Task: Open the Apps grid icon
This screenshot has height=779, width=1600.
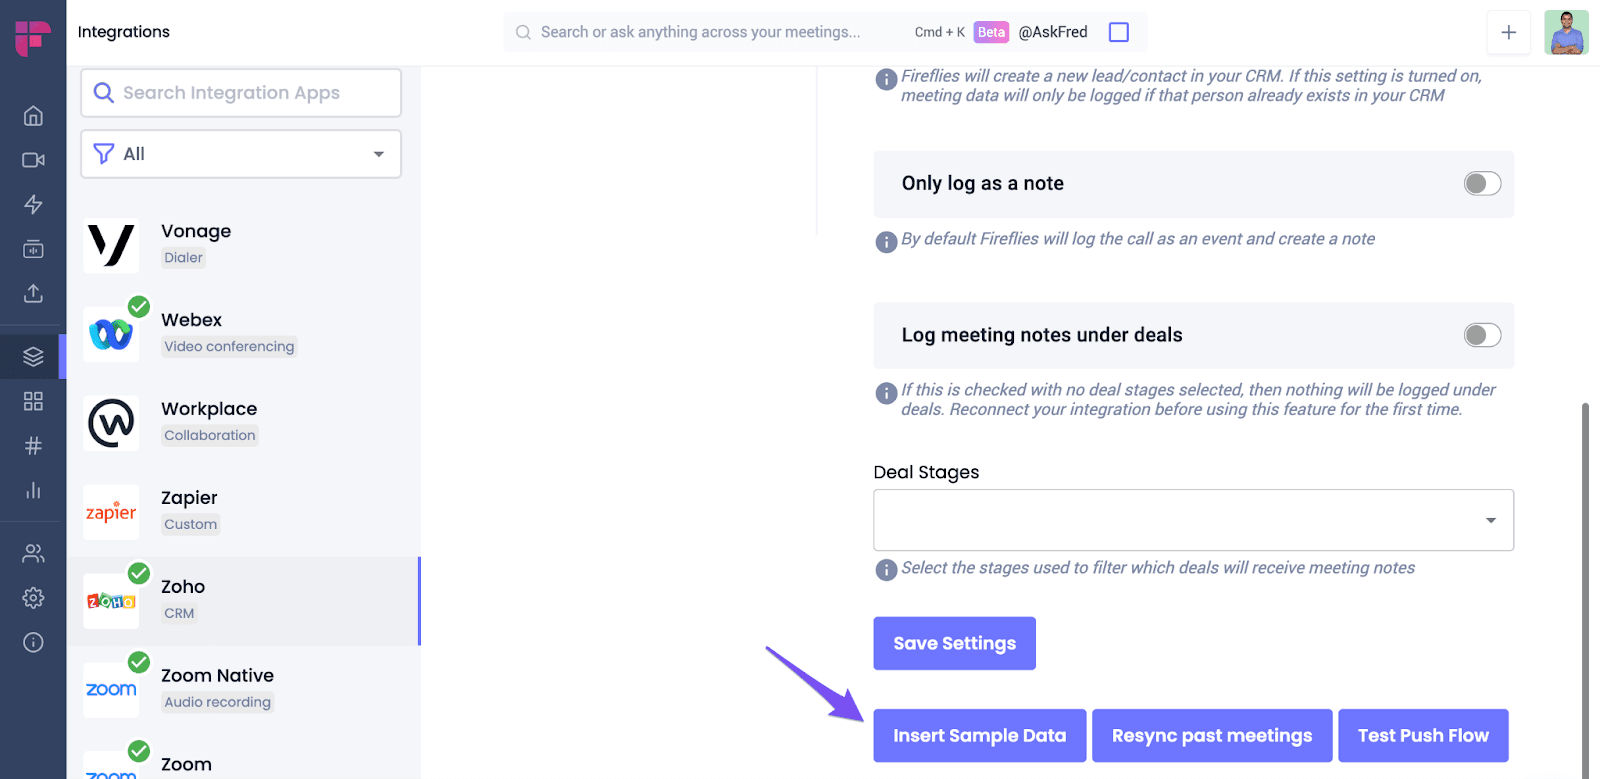Action: click(33, 401)
